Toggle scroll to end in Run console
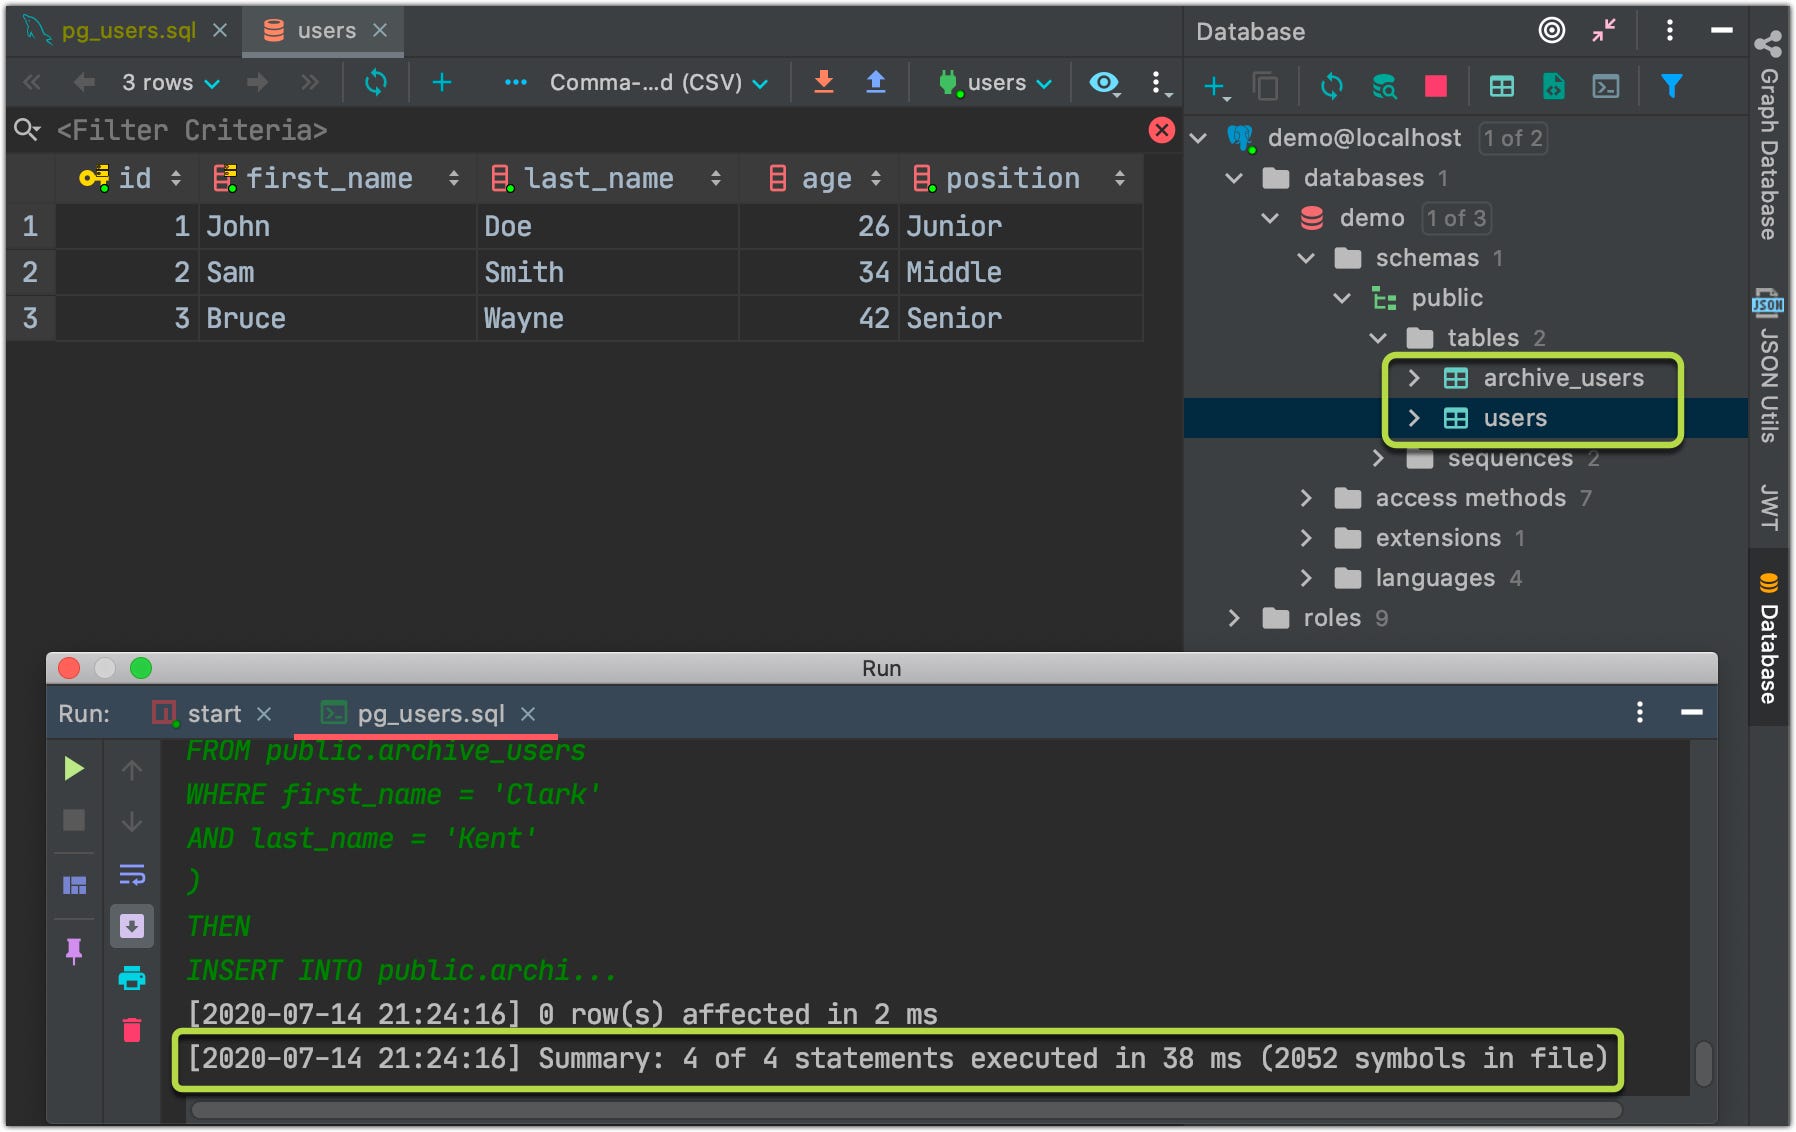Viewport: 1796px width, 1132px height. point(132,927)
